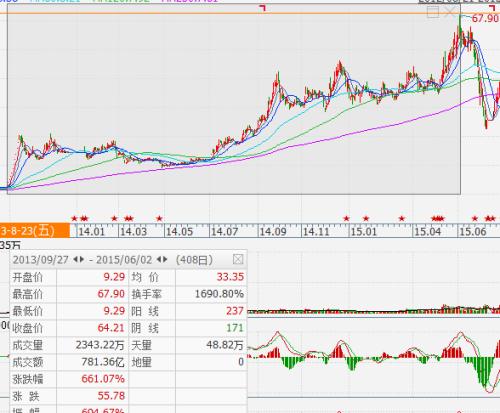The height and width of the screenshot is (413, 500).
Task: Maximize the selected chart region
Action: click(x=433, y=12)
